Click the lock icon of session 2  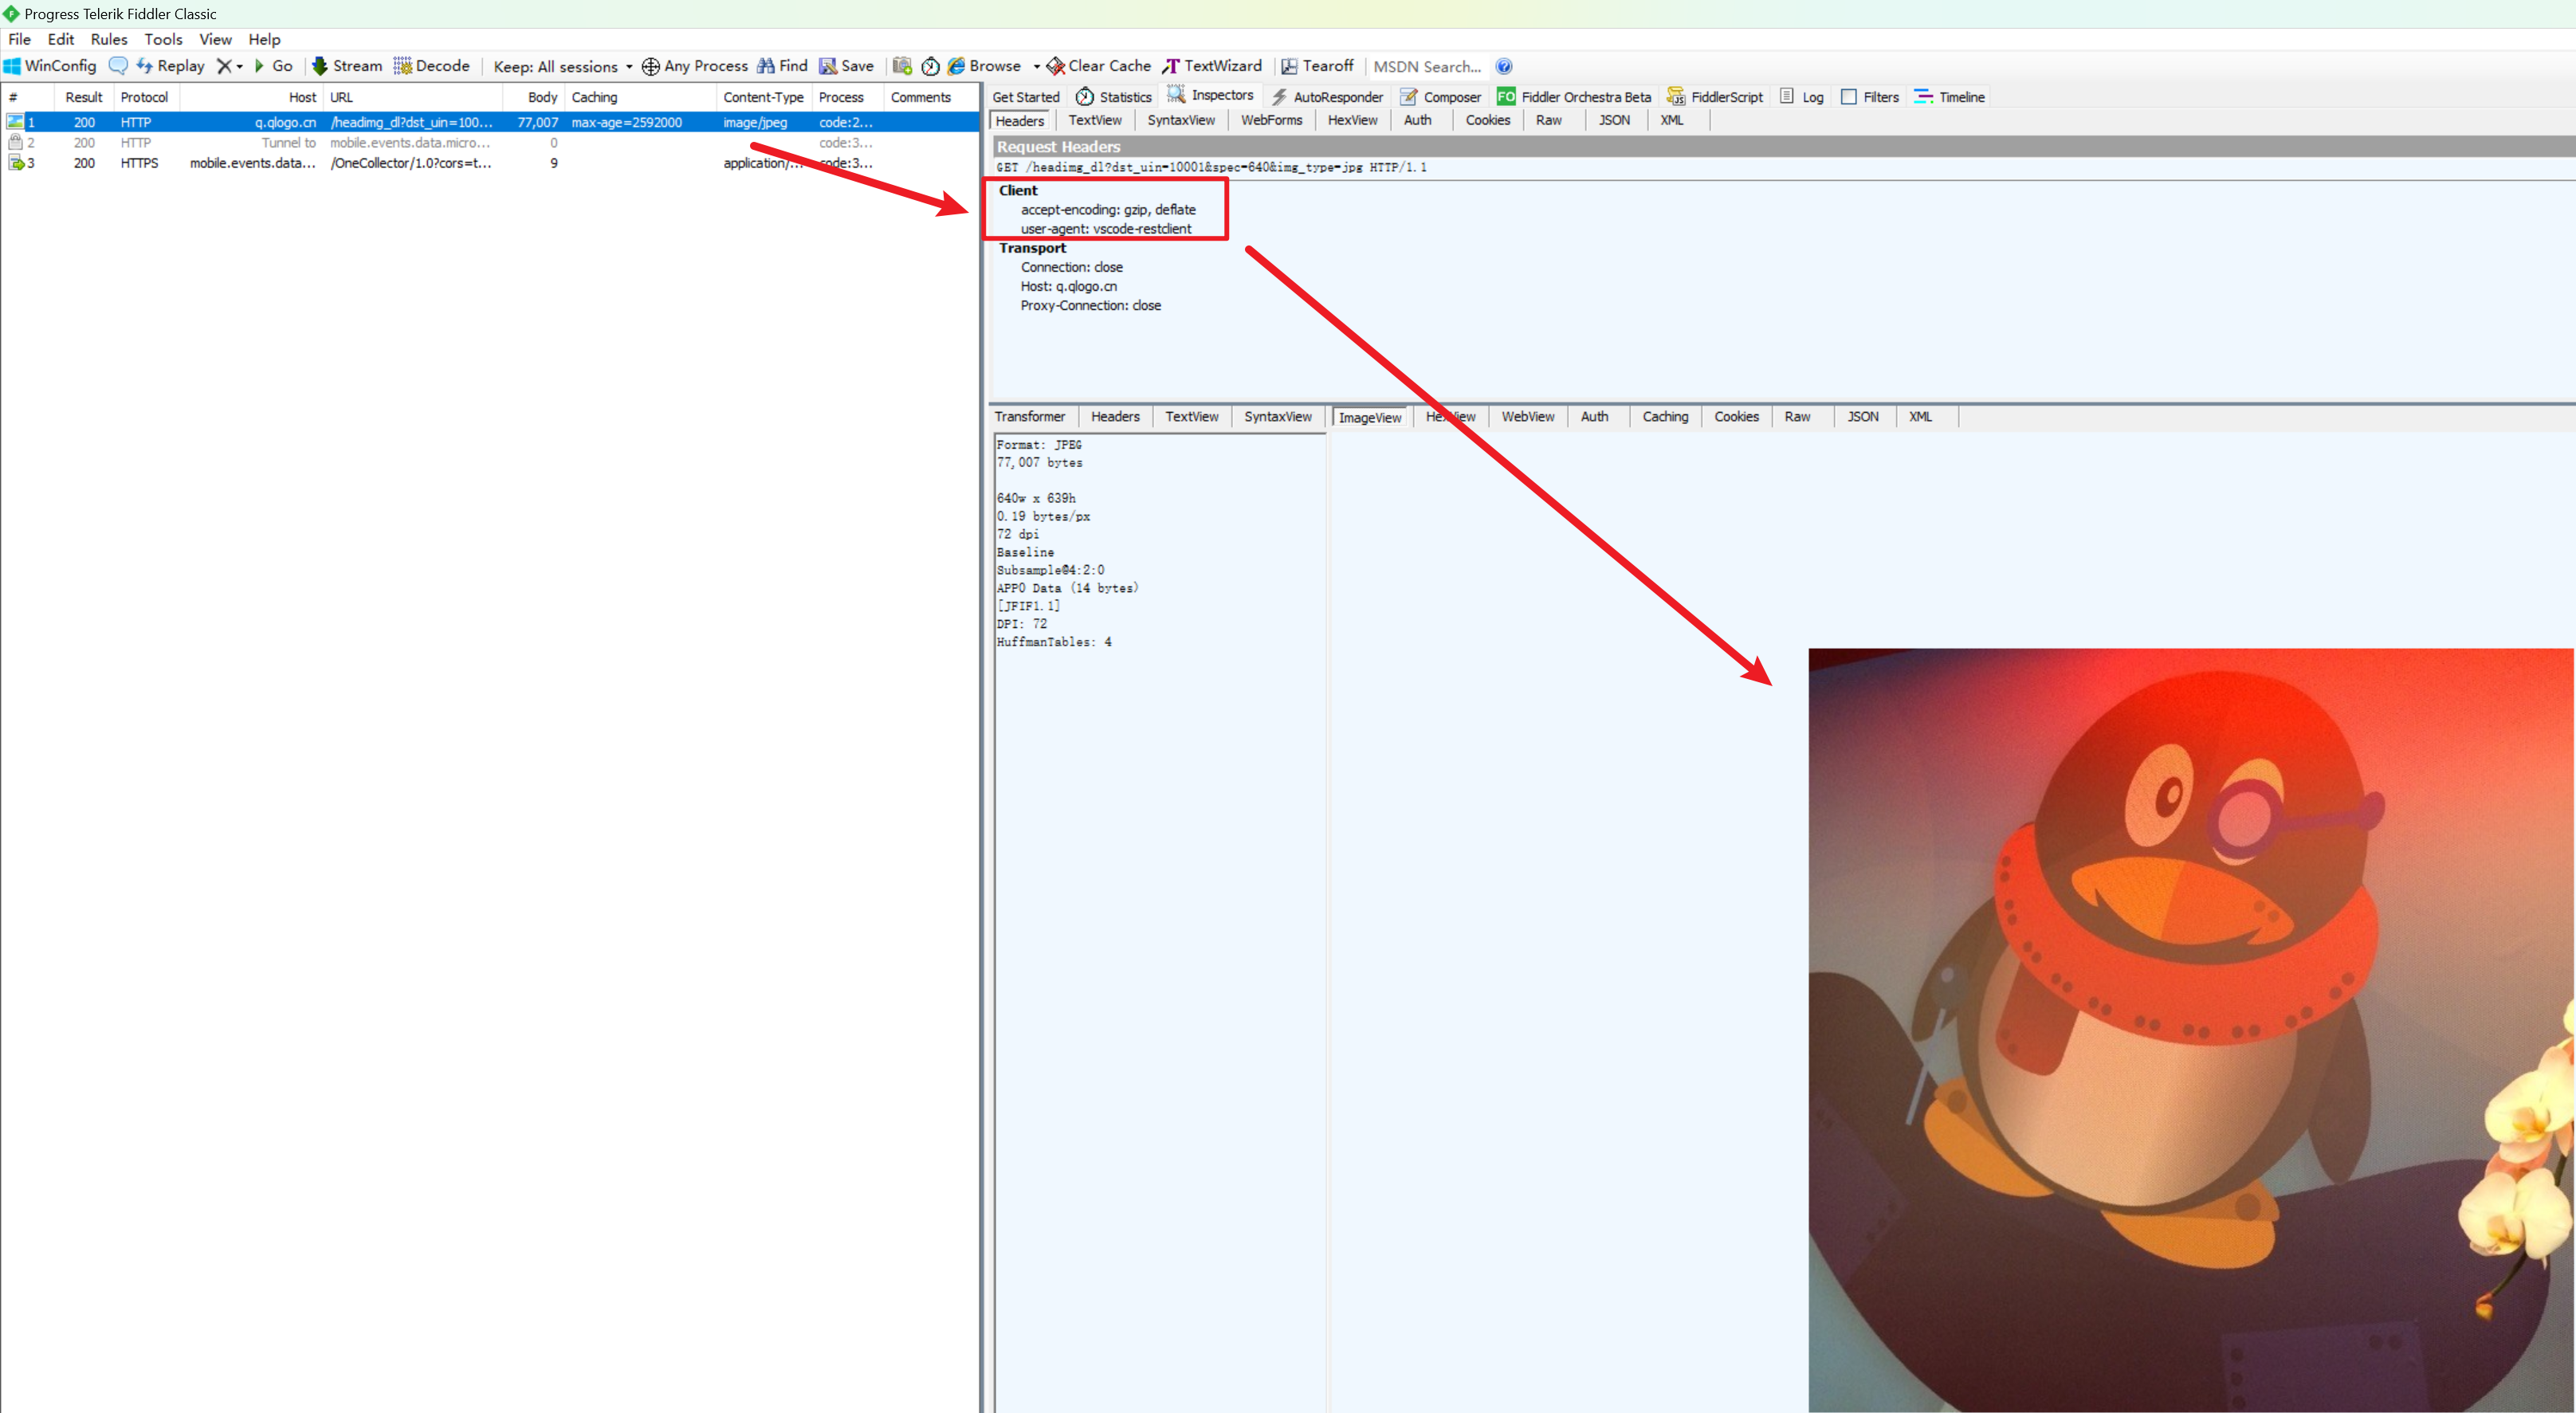pos(15,142)
